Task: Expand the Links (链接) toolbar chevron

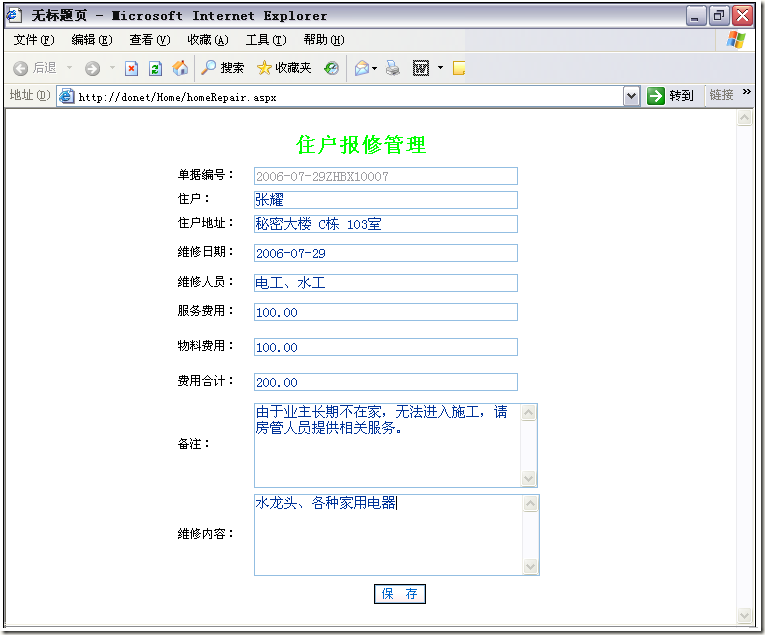Action: 746,93
